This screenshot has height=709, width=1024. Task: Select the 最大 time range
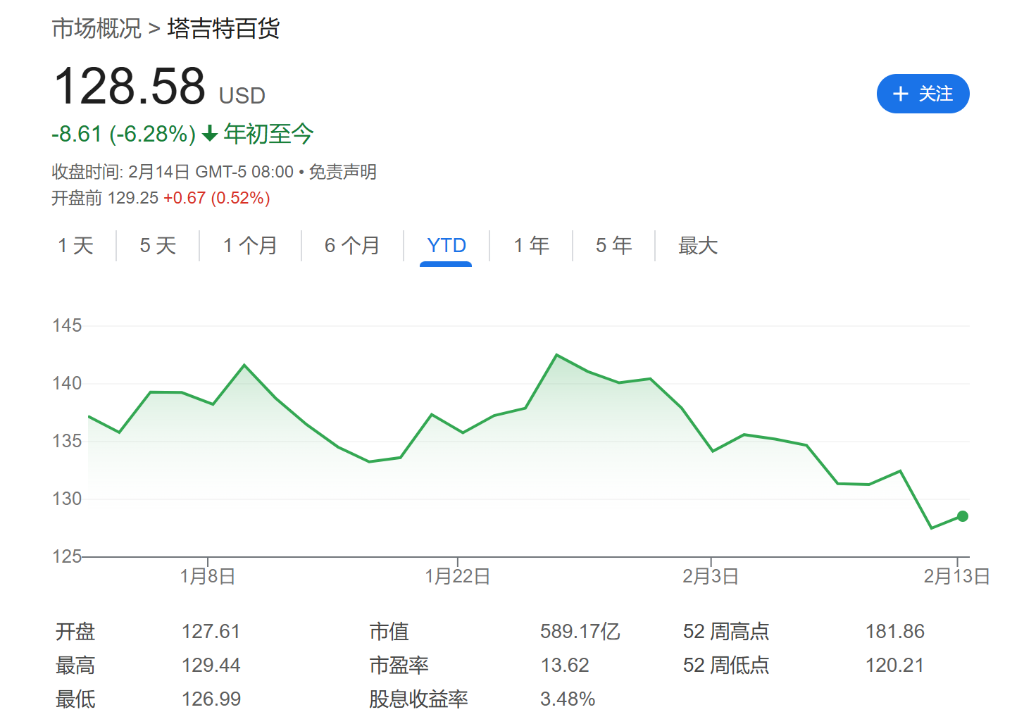point(696,245)
